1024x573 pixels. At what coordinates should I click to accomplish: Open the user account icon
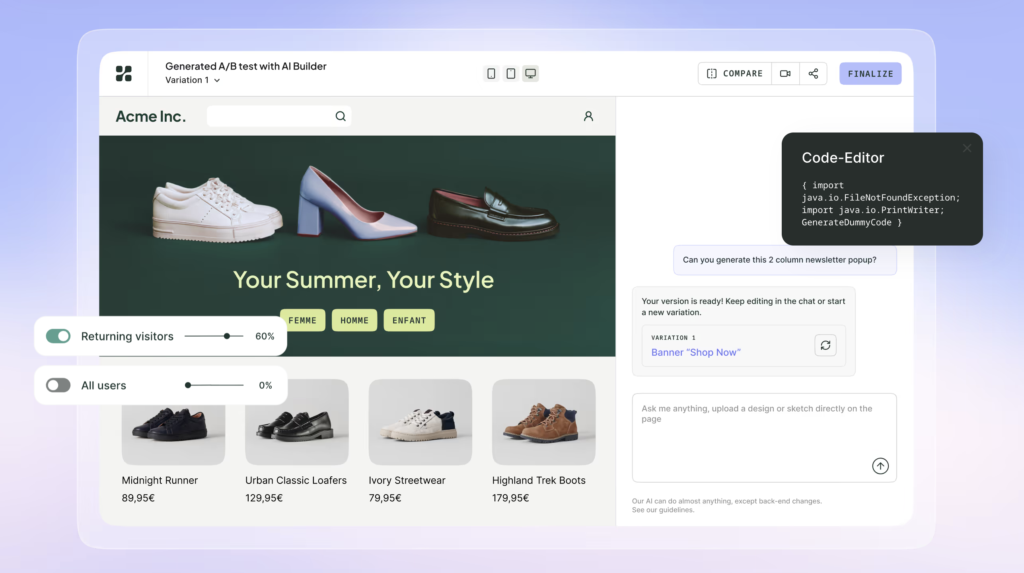tap(588, 116)
